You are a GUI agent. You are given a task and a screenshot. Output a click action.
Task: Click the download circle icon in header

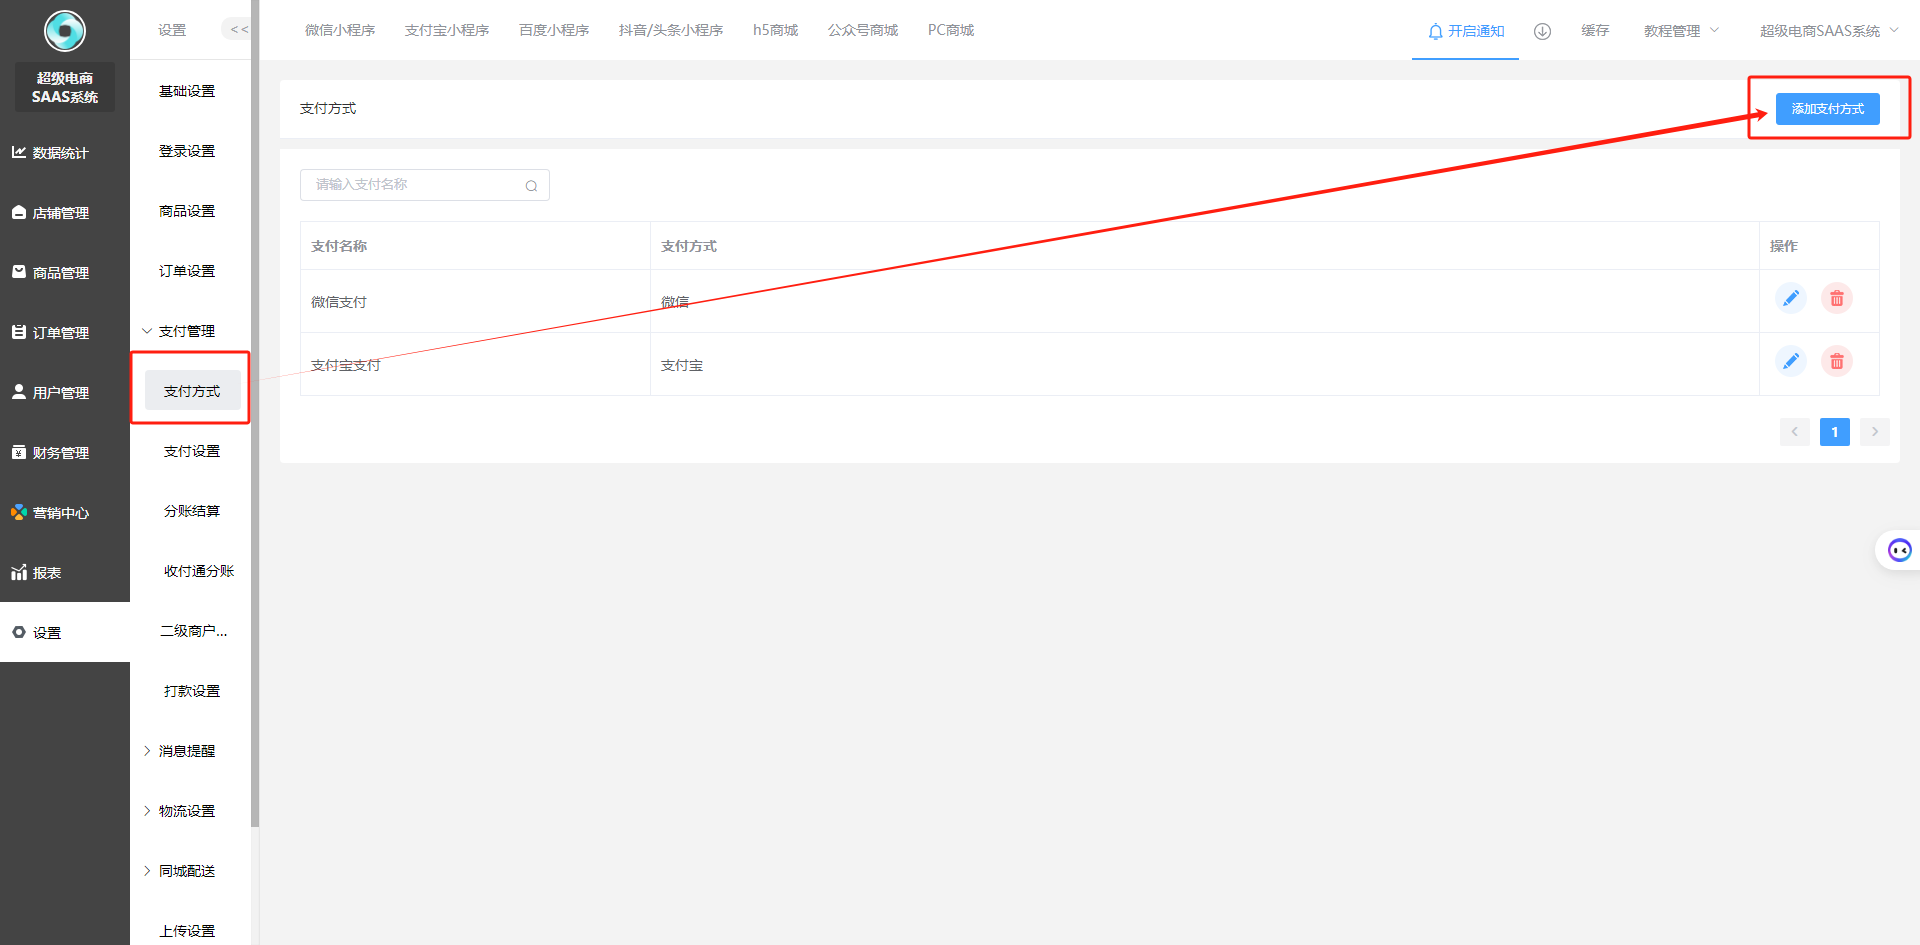(1542, 31)
